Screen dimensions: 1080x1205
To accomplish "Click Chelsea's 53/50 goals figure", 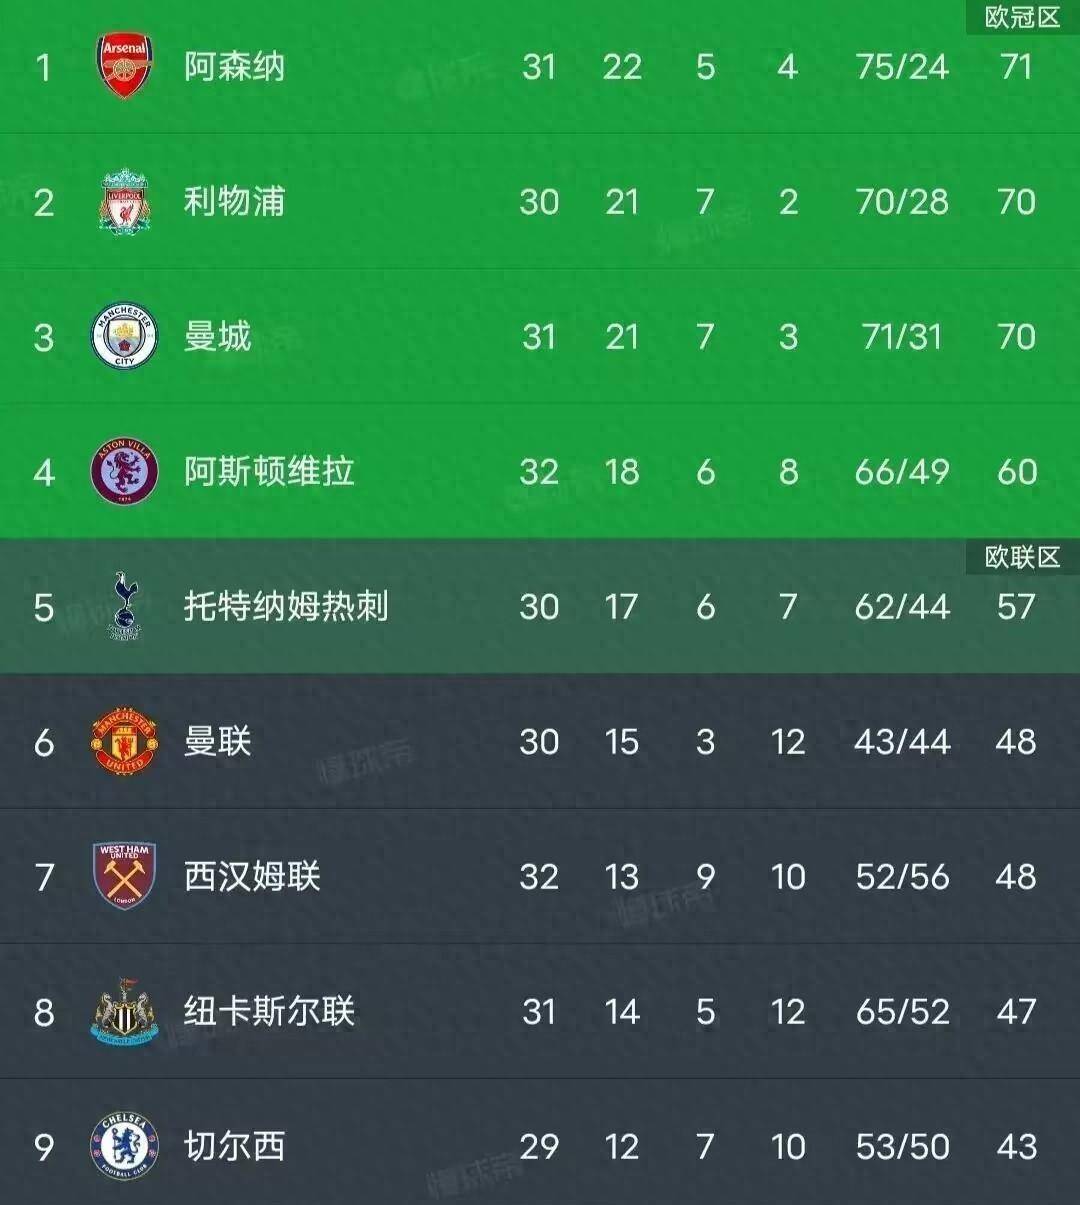I will (x=902, y=1147).
